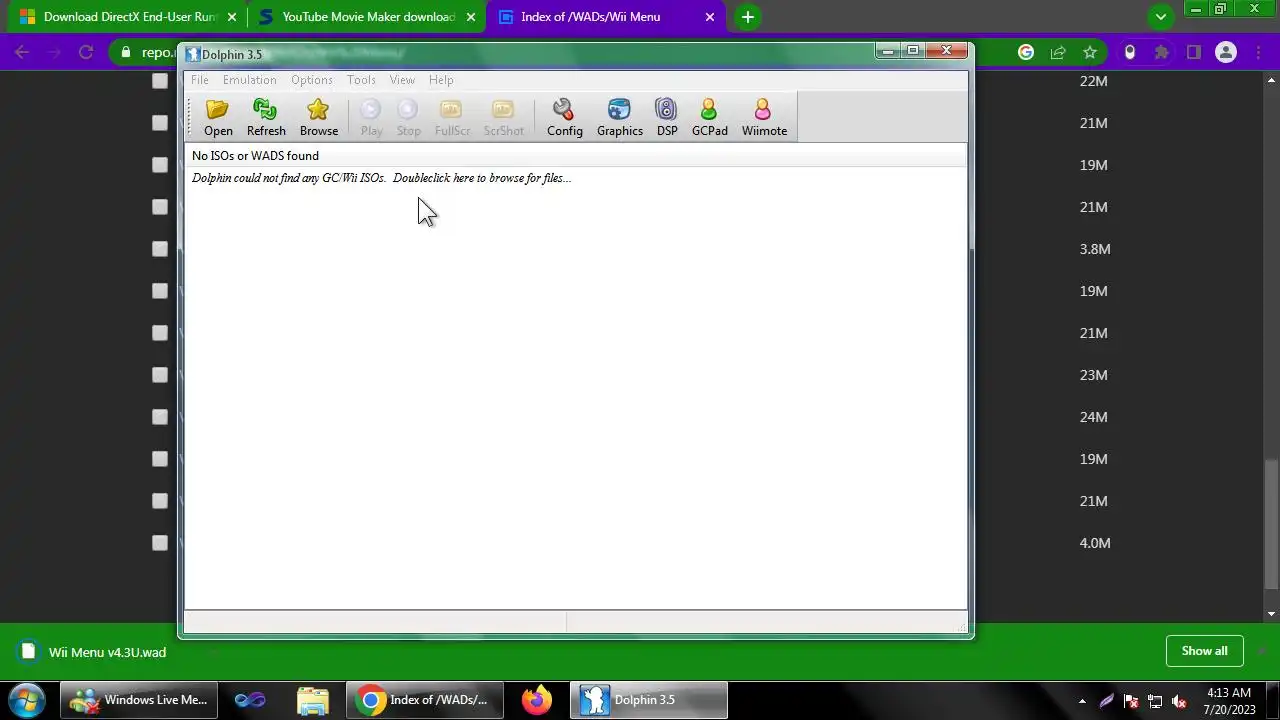This screenshot has width=1280, height=720.
Task: Show hidden system tray icons
Action: click(1083, 701)
